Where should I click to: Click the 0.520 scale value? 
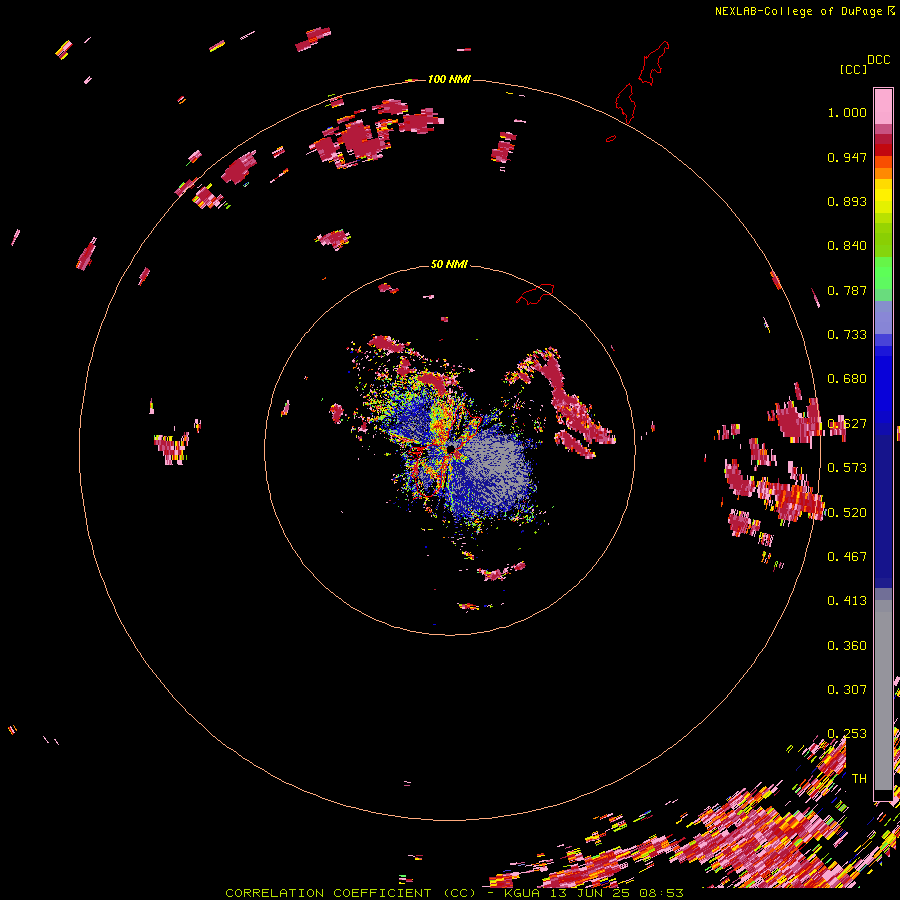coord(847,513)
